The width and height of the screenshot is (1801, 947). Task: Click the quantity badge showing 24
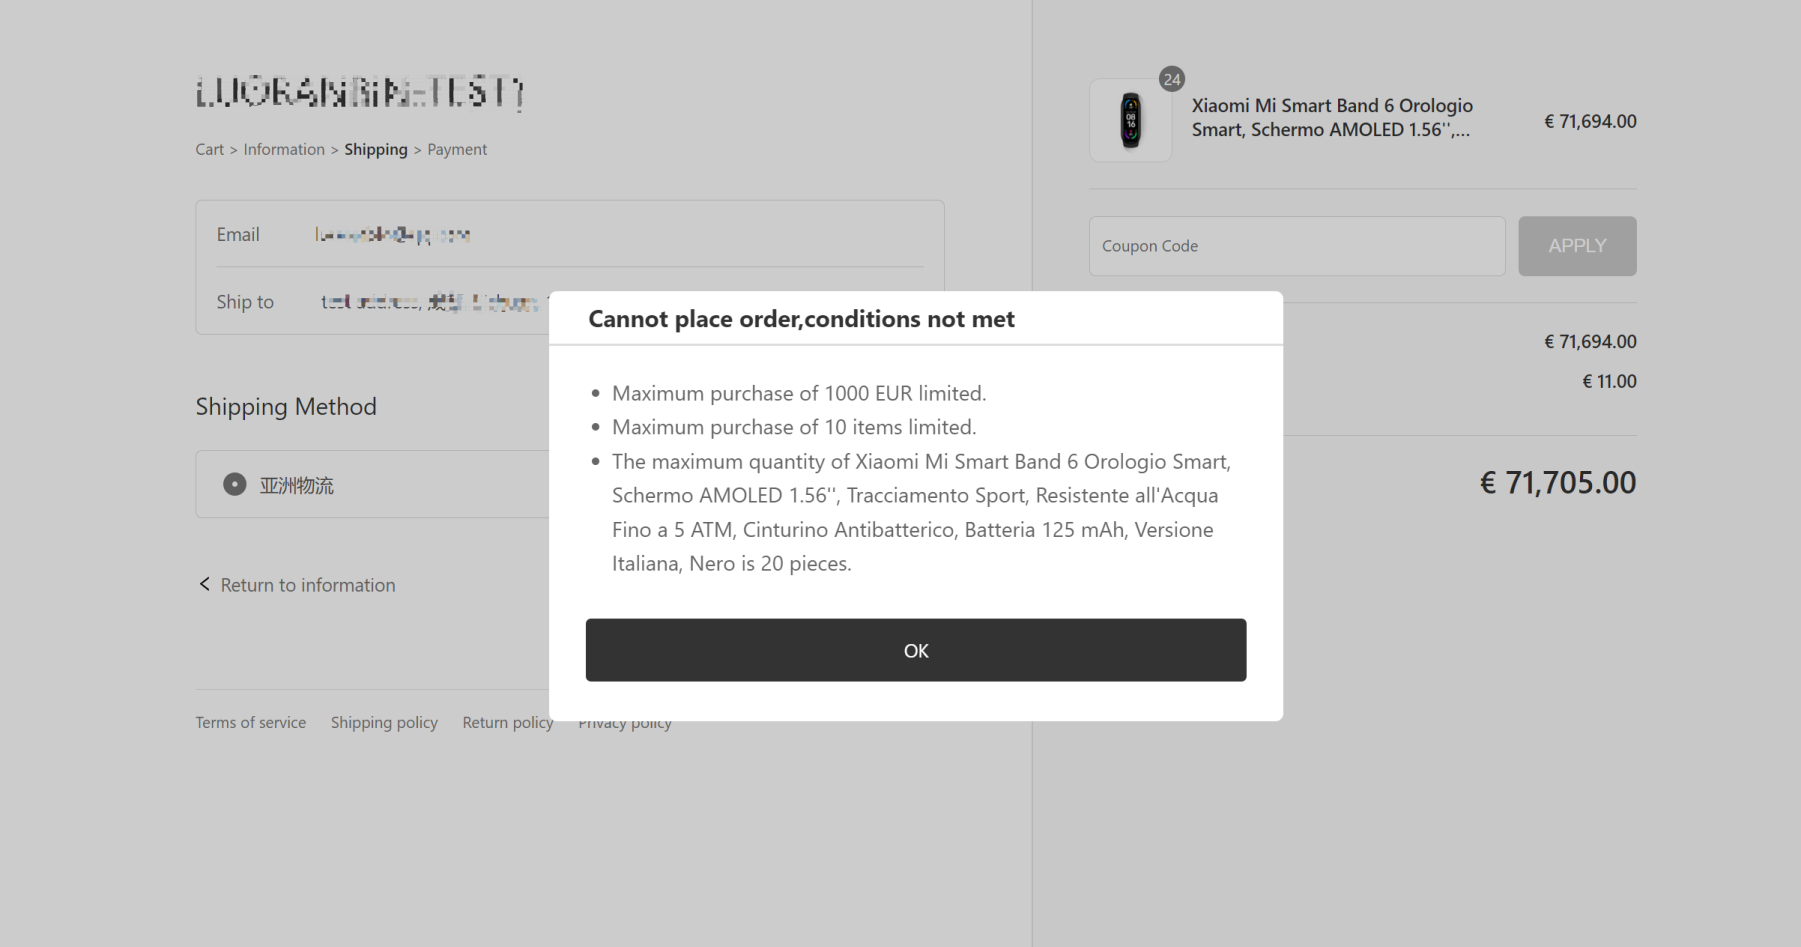[1172, 79]
